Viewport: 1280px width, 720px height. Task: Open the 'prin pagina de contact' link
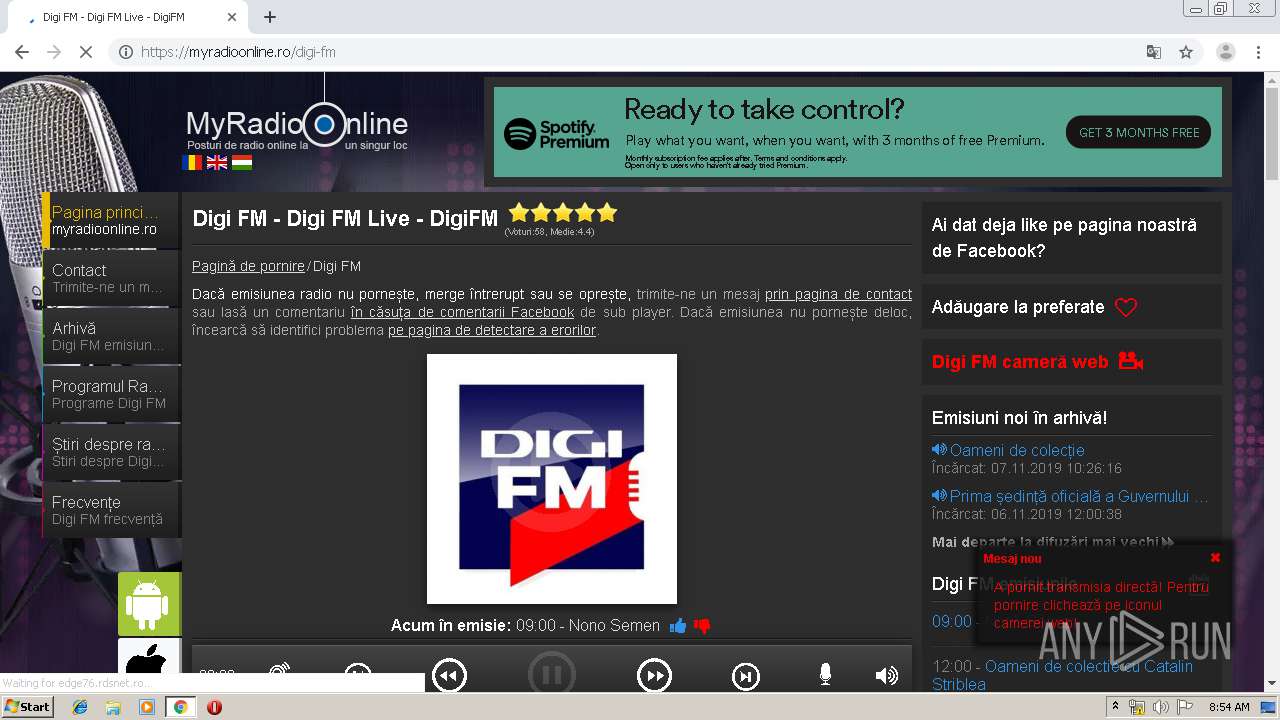point(838,294)
